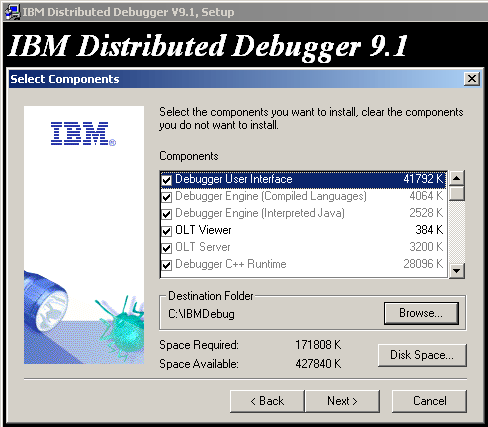Click the flashlight and bug illustration
488x427 pixels.
tap(84, 317)
